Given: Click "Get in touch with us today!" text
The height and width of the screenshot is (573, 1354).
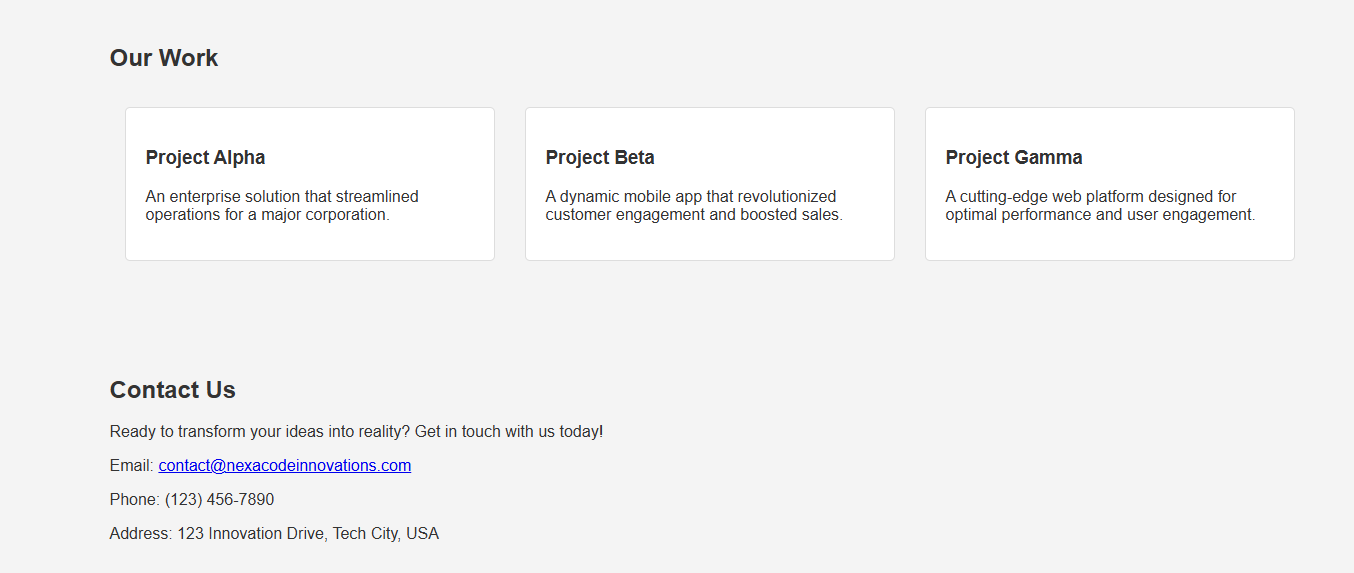Looking at the screenshot, I should coord(508,432).
